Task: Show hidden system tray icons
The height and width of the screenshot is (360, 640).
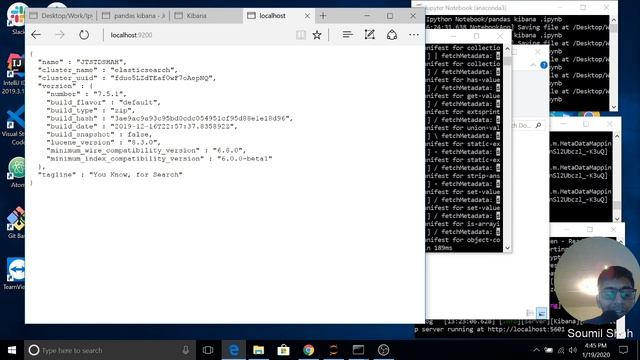Action: tap(536, 350)
